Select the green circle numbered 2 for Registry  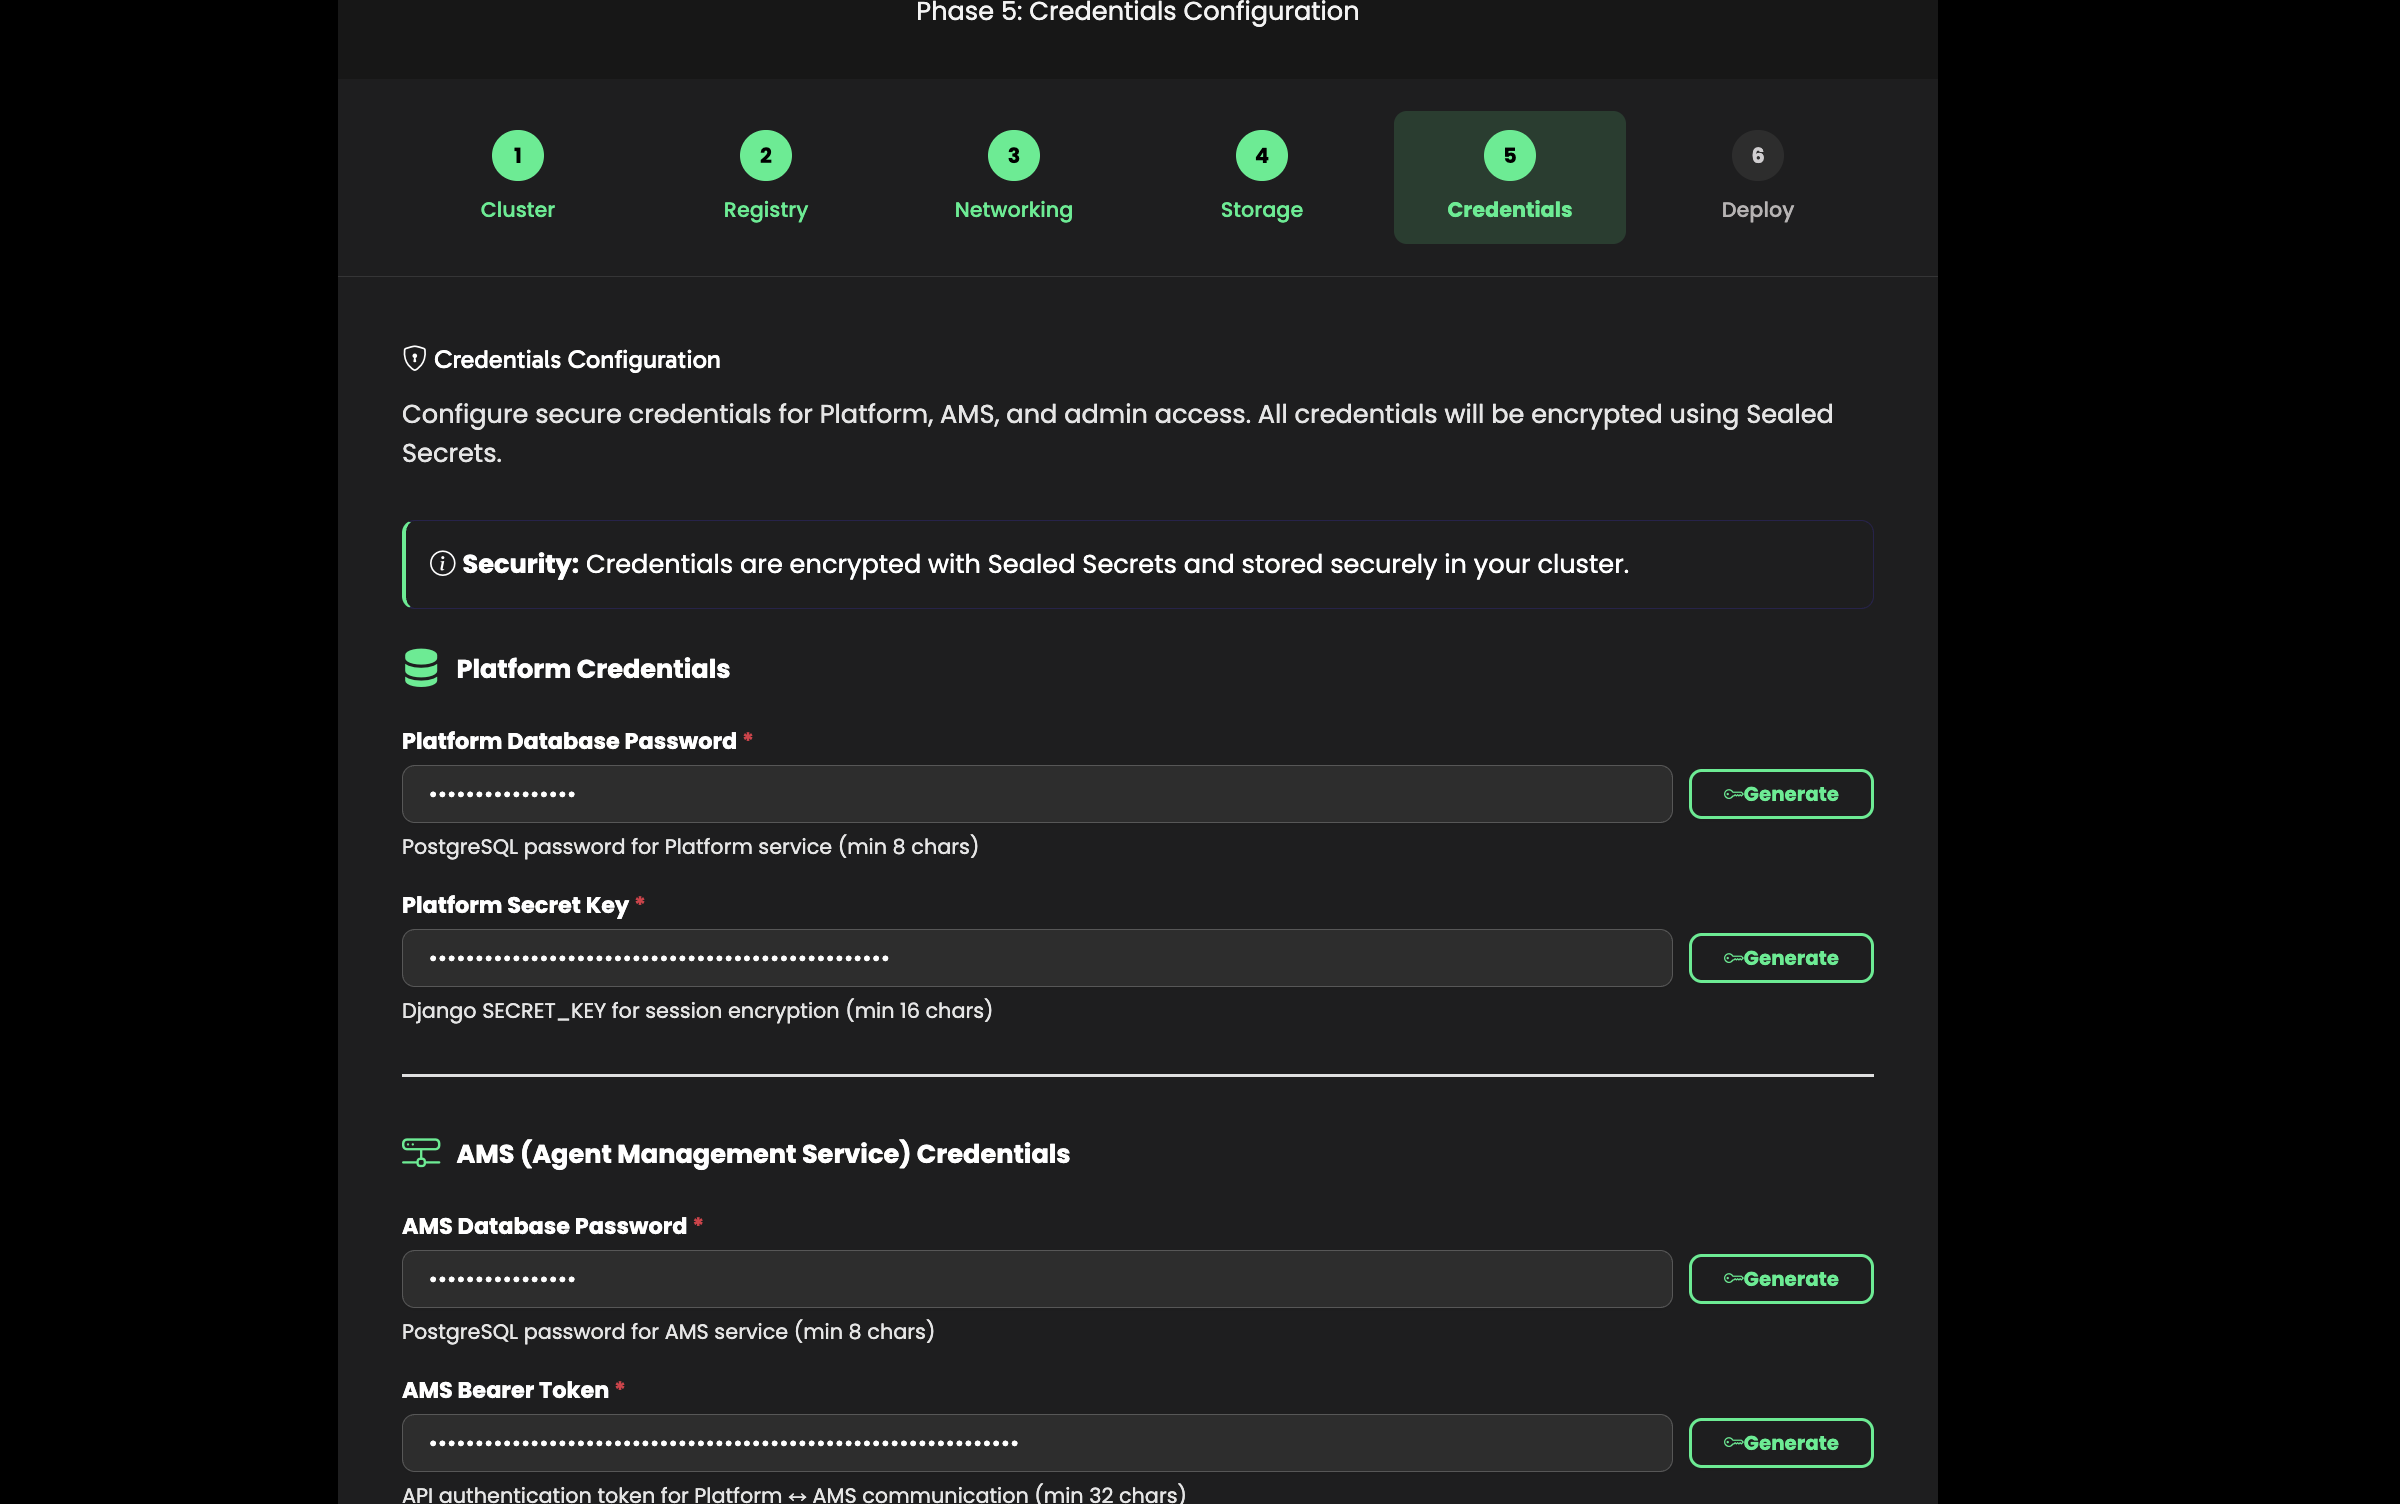click(765, 155)
